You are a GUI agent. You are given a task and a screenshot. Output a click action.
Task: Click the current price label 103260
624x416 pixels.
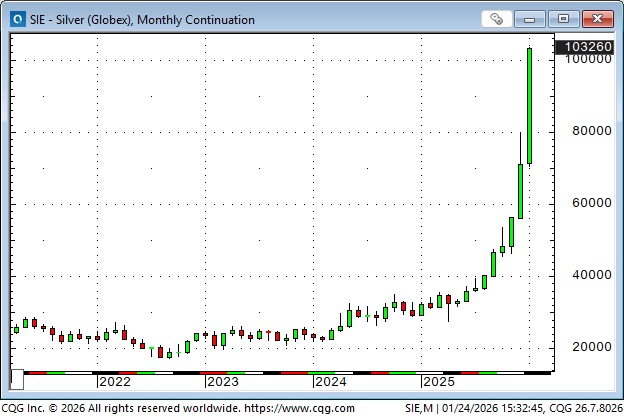[587, 47]
